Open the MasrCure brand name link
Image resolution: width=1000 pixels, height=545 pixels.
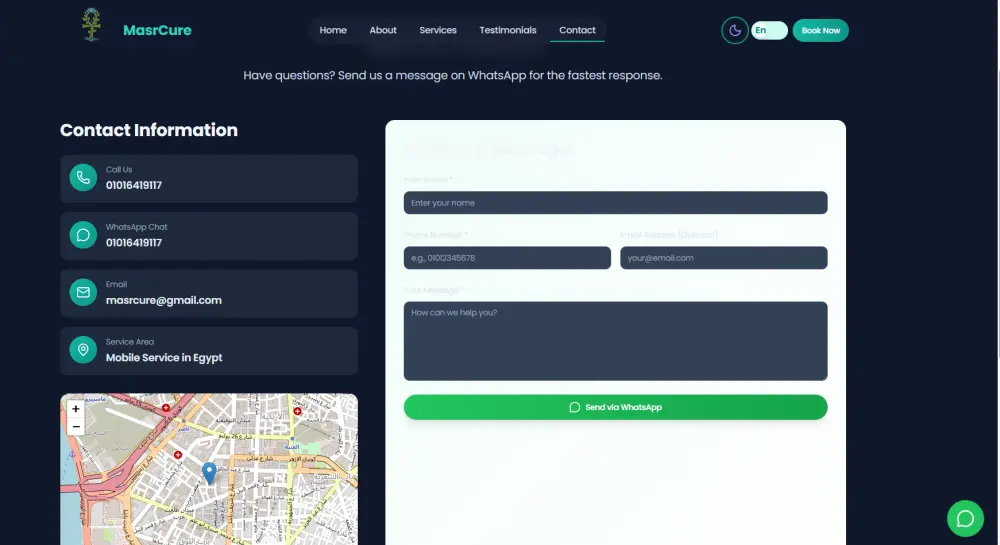pyautogui.click(x=157, y=30)
